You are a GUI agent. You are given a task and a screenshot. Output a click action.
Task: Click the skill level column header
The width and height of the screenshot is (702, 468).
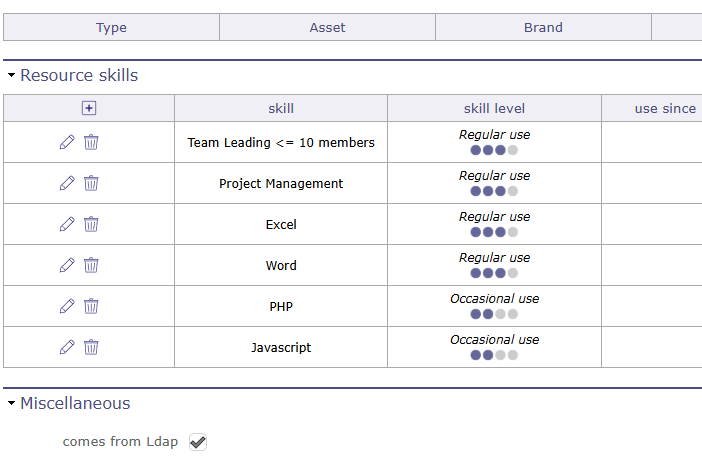[x=494, y=108]
